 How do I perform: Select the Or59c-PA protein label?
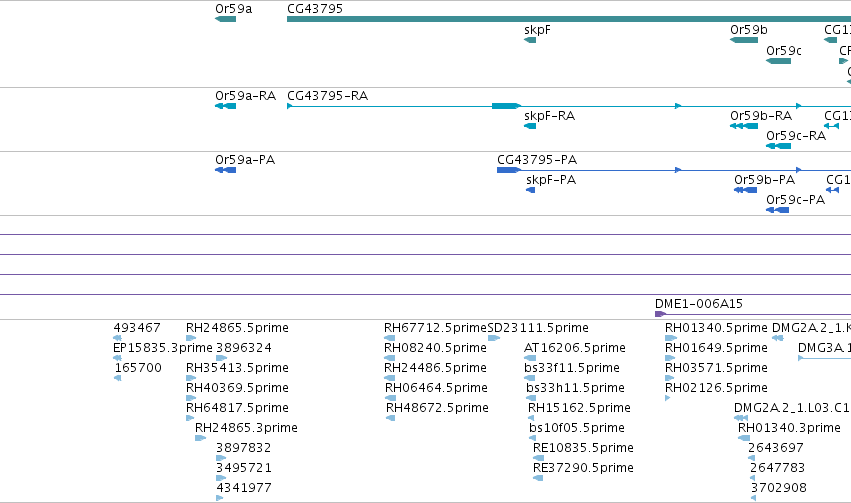pyautogui.click(x=796, y=200)
